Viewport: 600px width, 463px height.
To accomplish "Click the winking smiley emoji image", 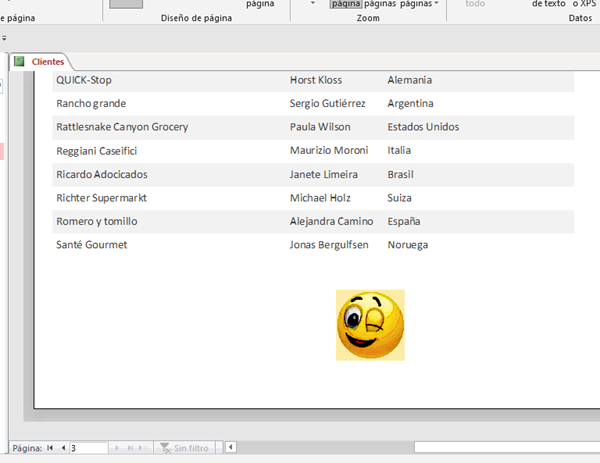I will click(x=370, y=325).
